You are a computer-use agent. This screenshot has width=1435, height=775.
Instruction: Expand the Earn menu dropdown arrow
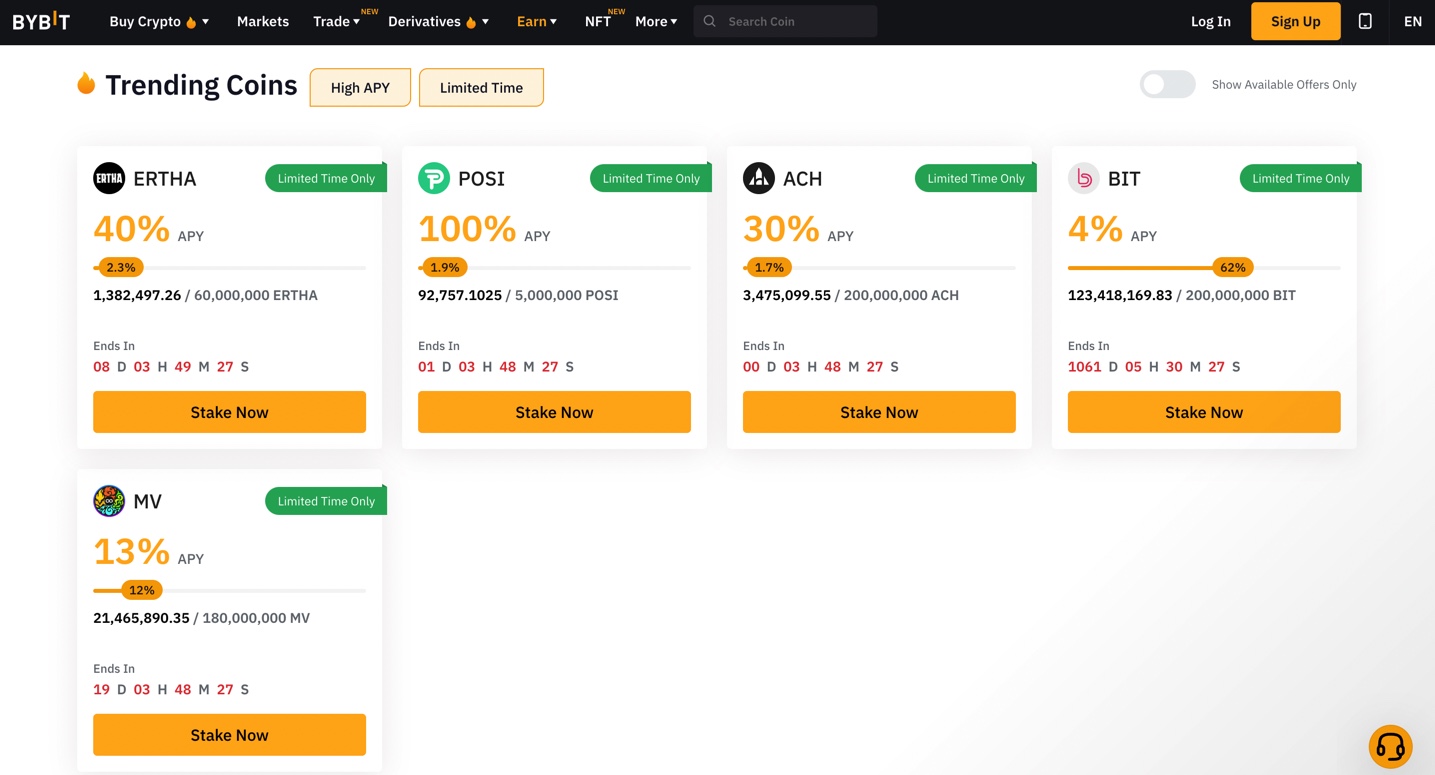tap(554, 21)
